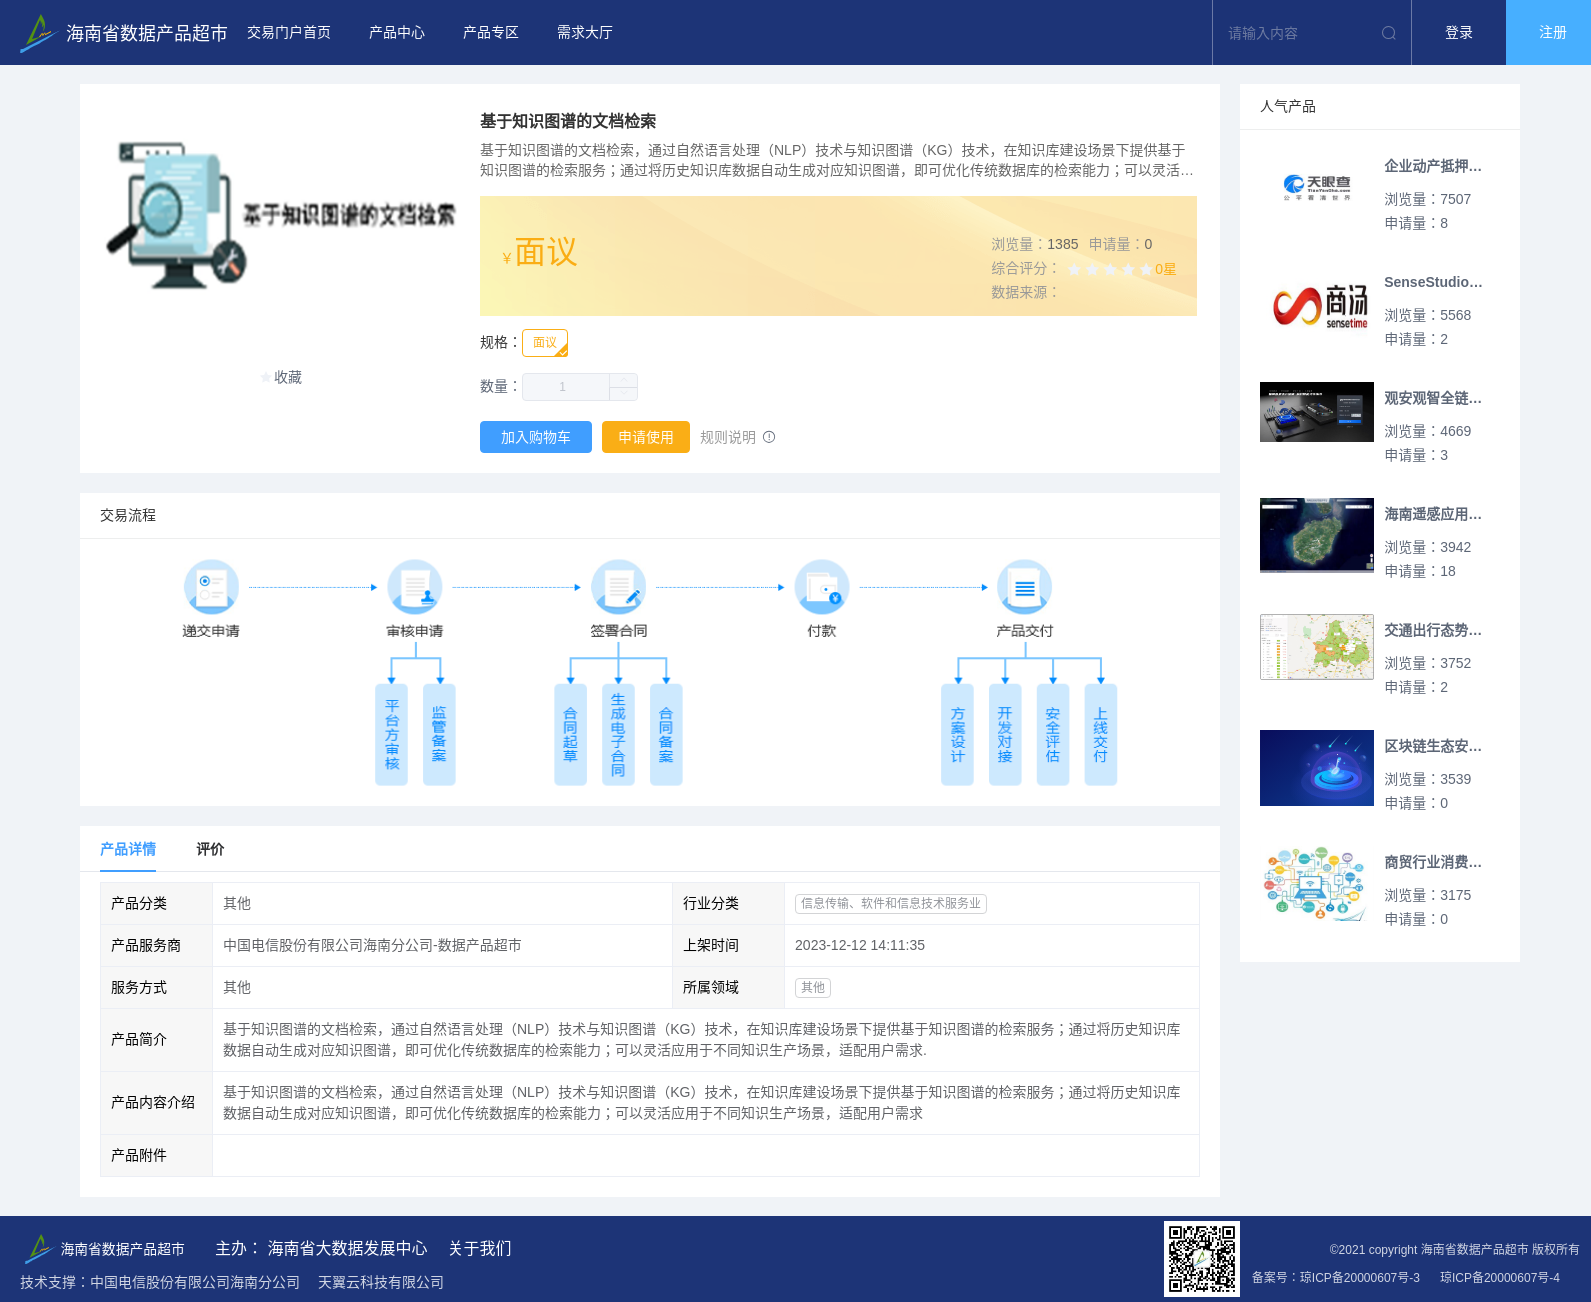Open the 区块链生态安 thumbnail
Image resolution: width=1591 pixels, height=1302 pixels.
tap(1317, 768)
